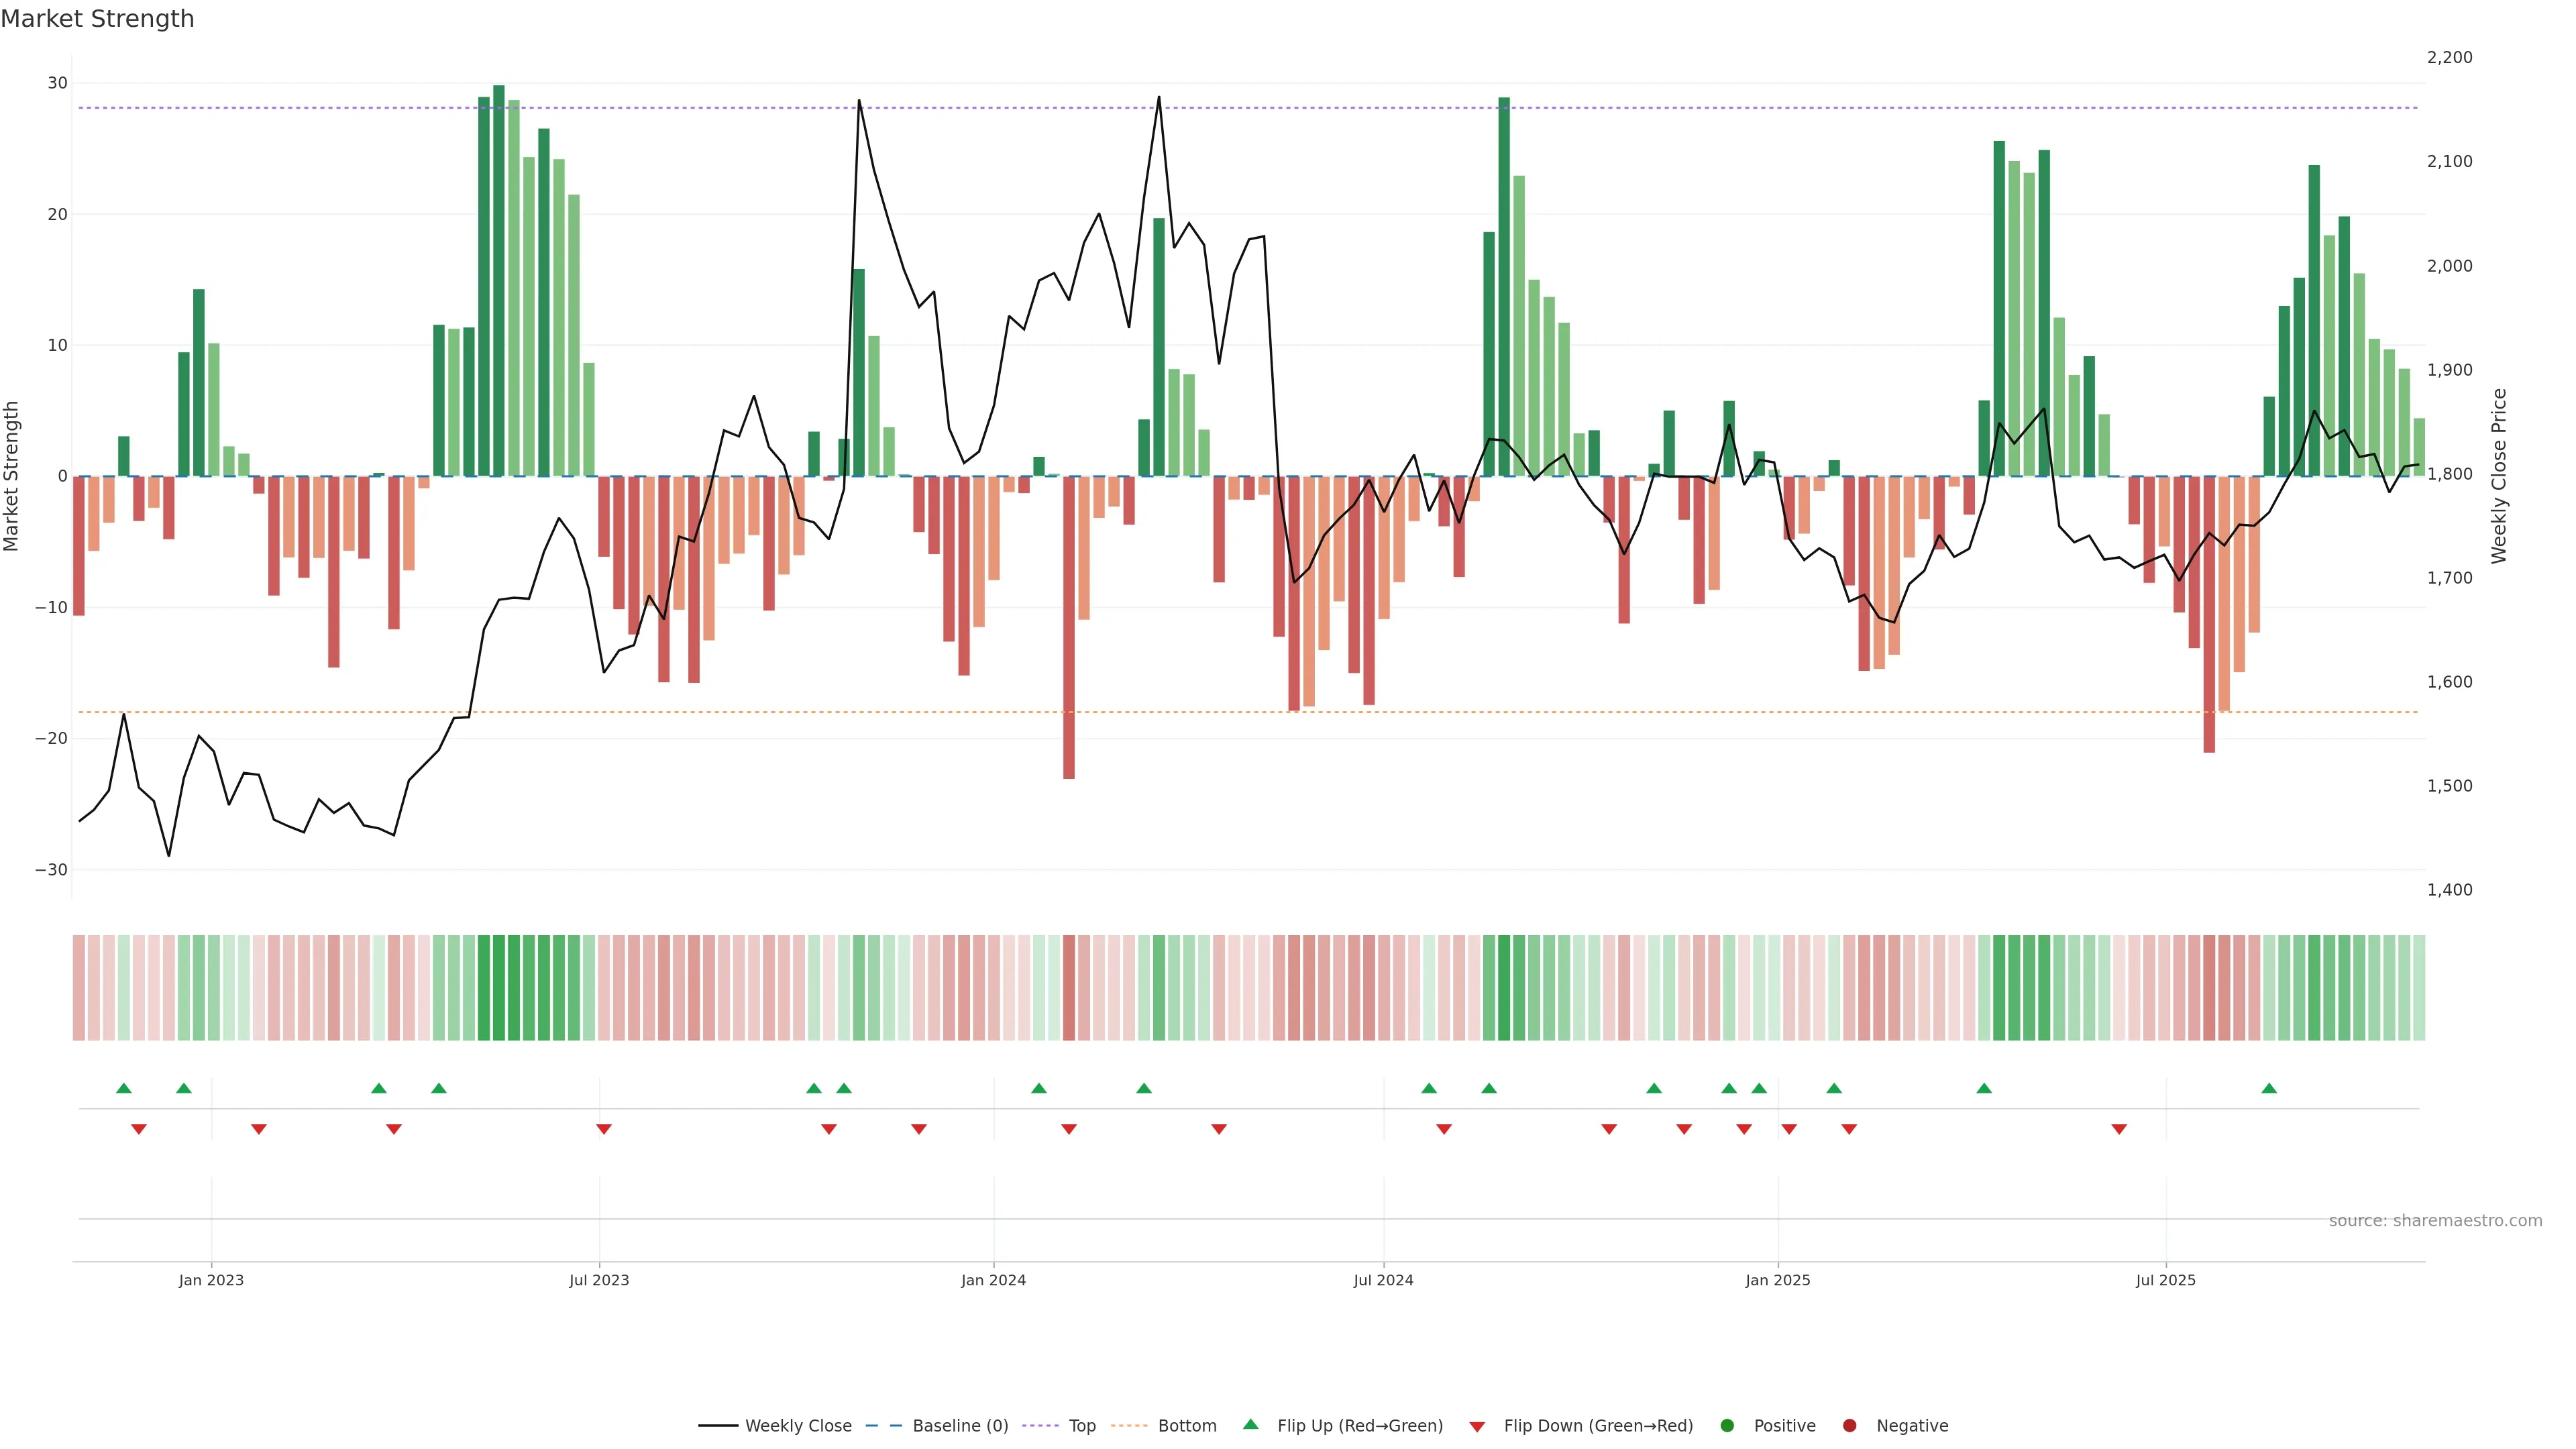This screenshot has height=1449, width=2576.
Task: Click the Top purple dotted legend icon
Action: click(x=1040, y=1426)
